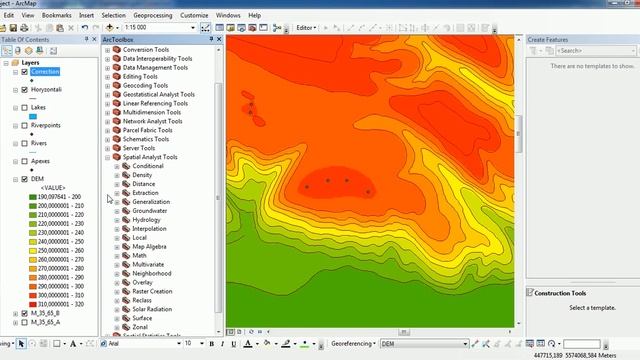Enable the Lakes layer checkbox
The width and height of the screenshot is (640, 360).
click(x=24, y=108)
